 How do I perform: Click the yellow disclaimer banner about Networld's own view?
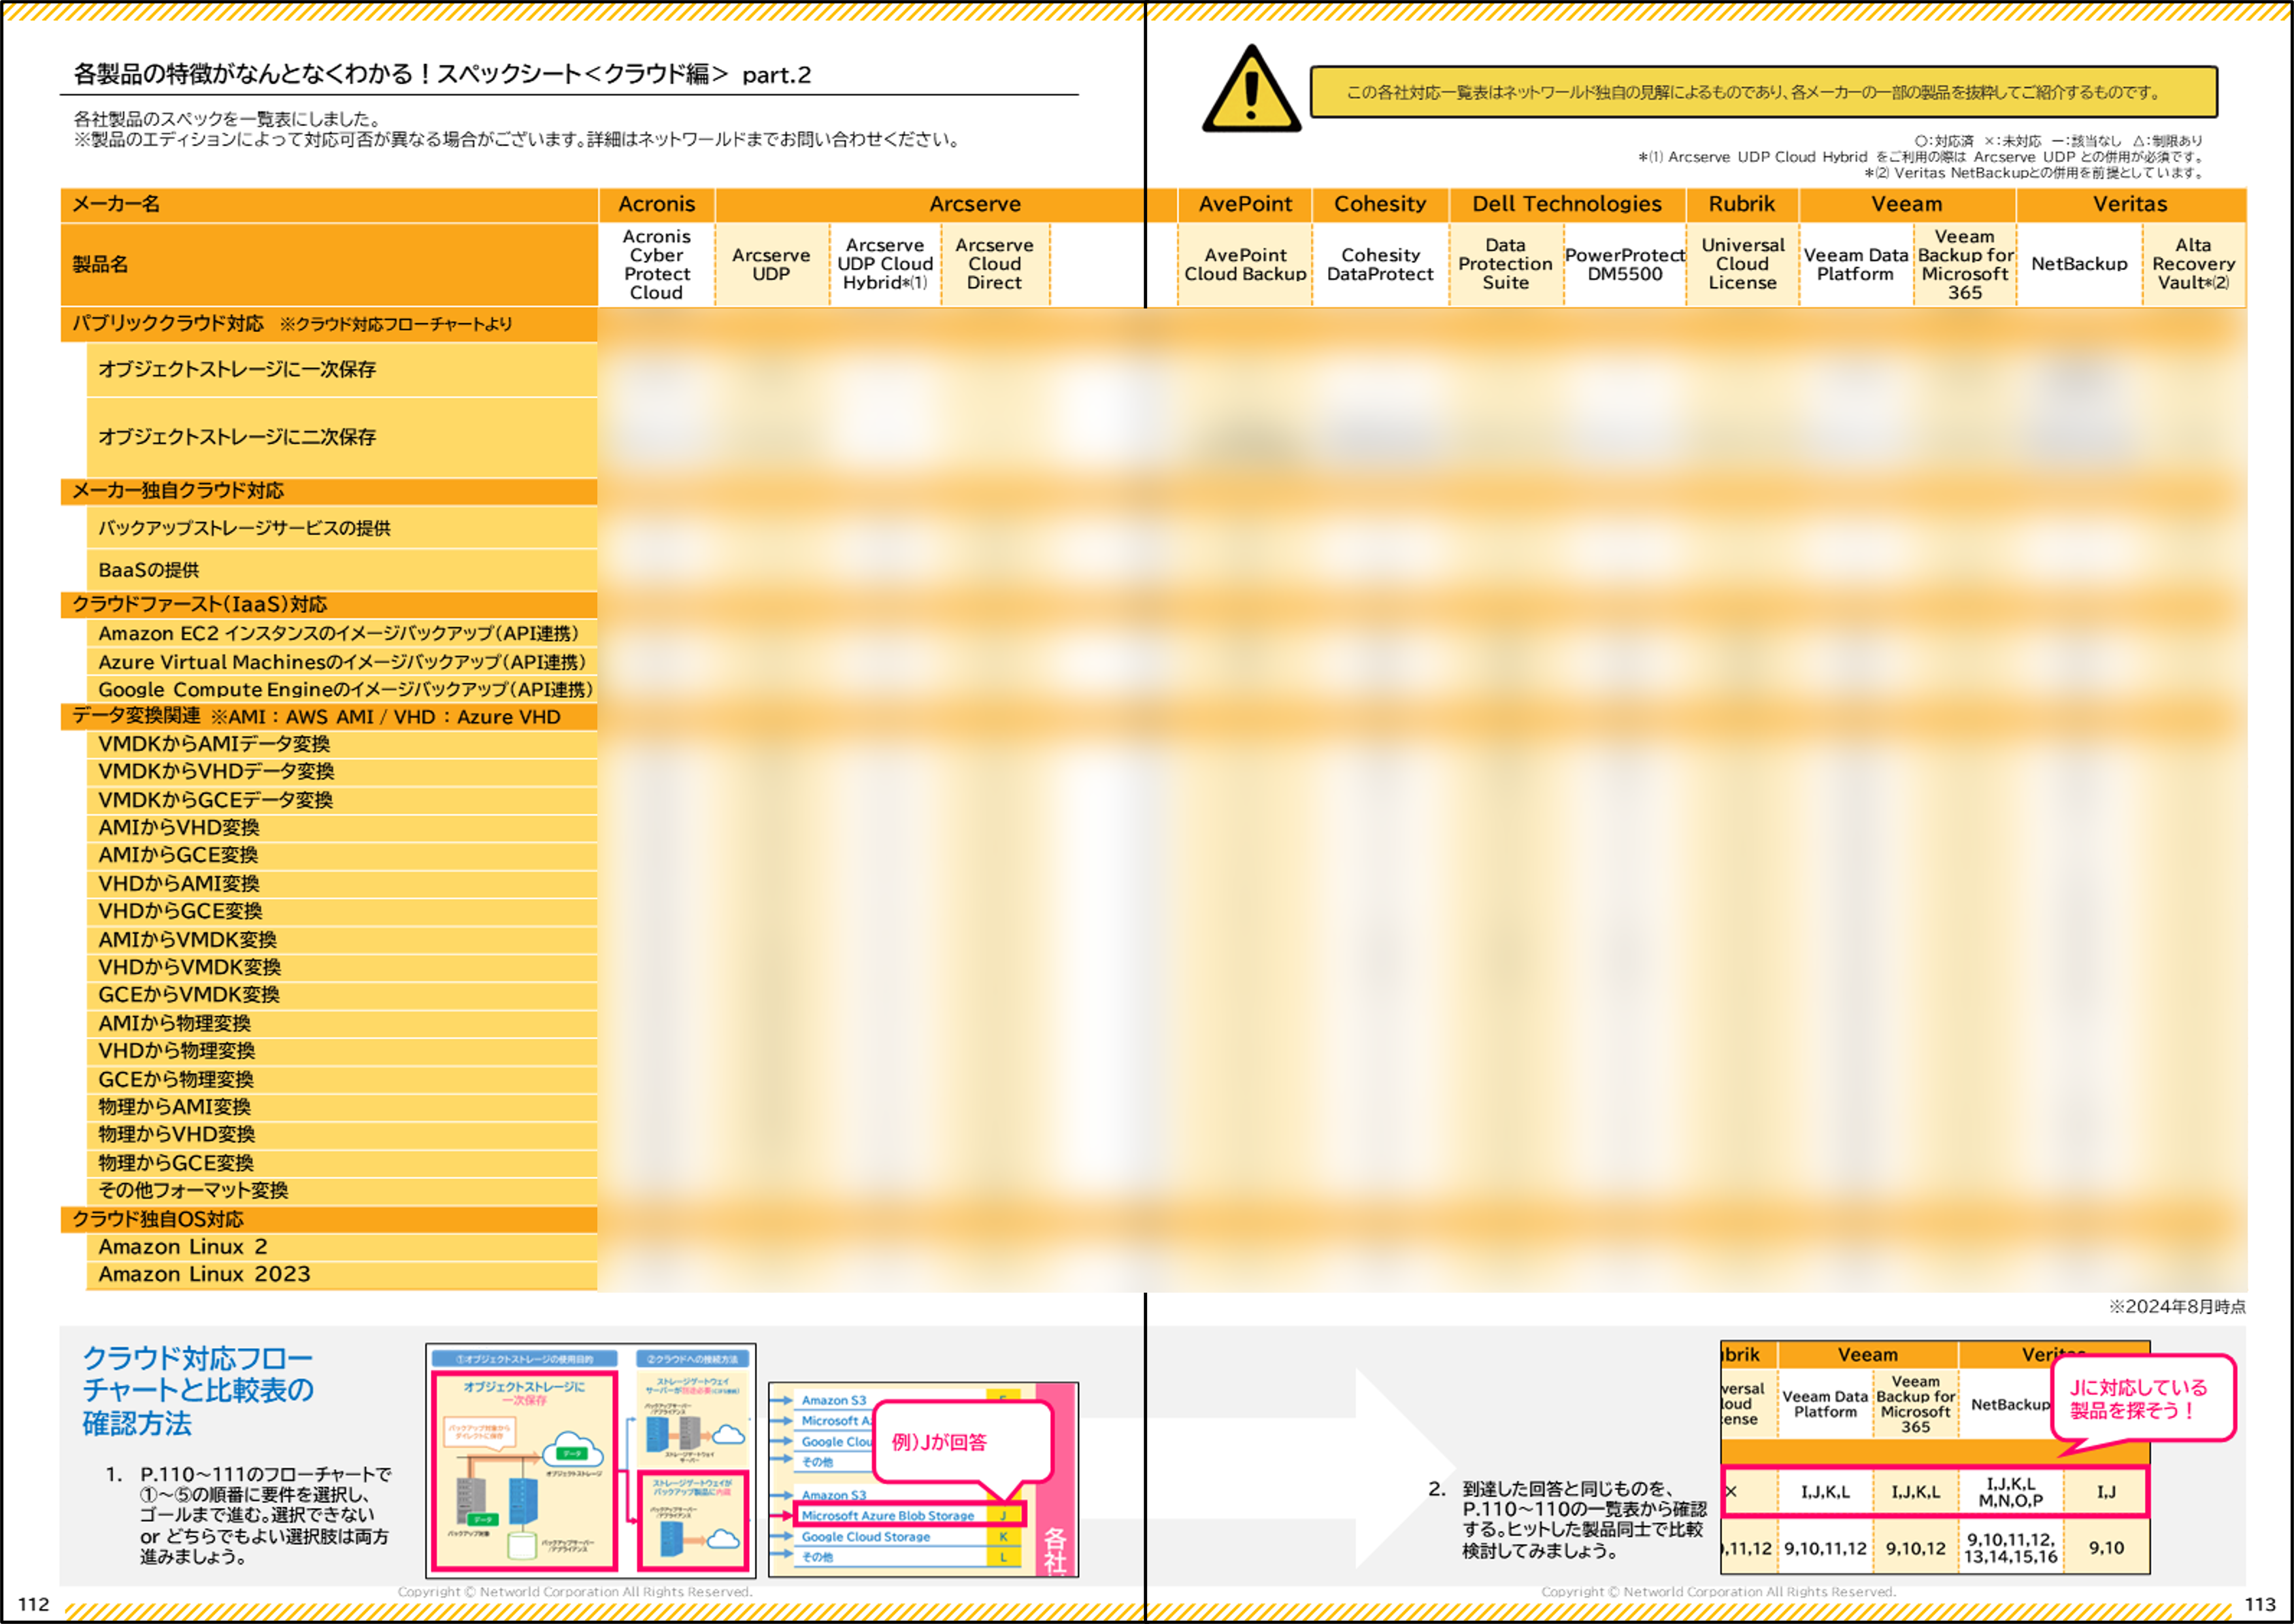1763,92
